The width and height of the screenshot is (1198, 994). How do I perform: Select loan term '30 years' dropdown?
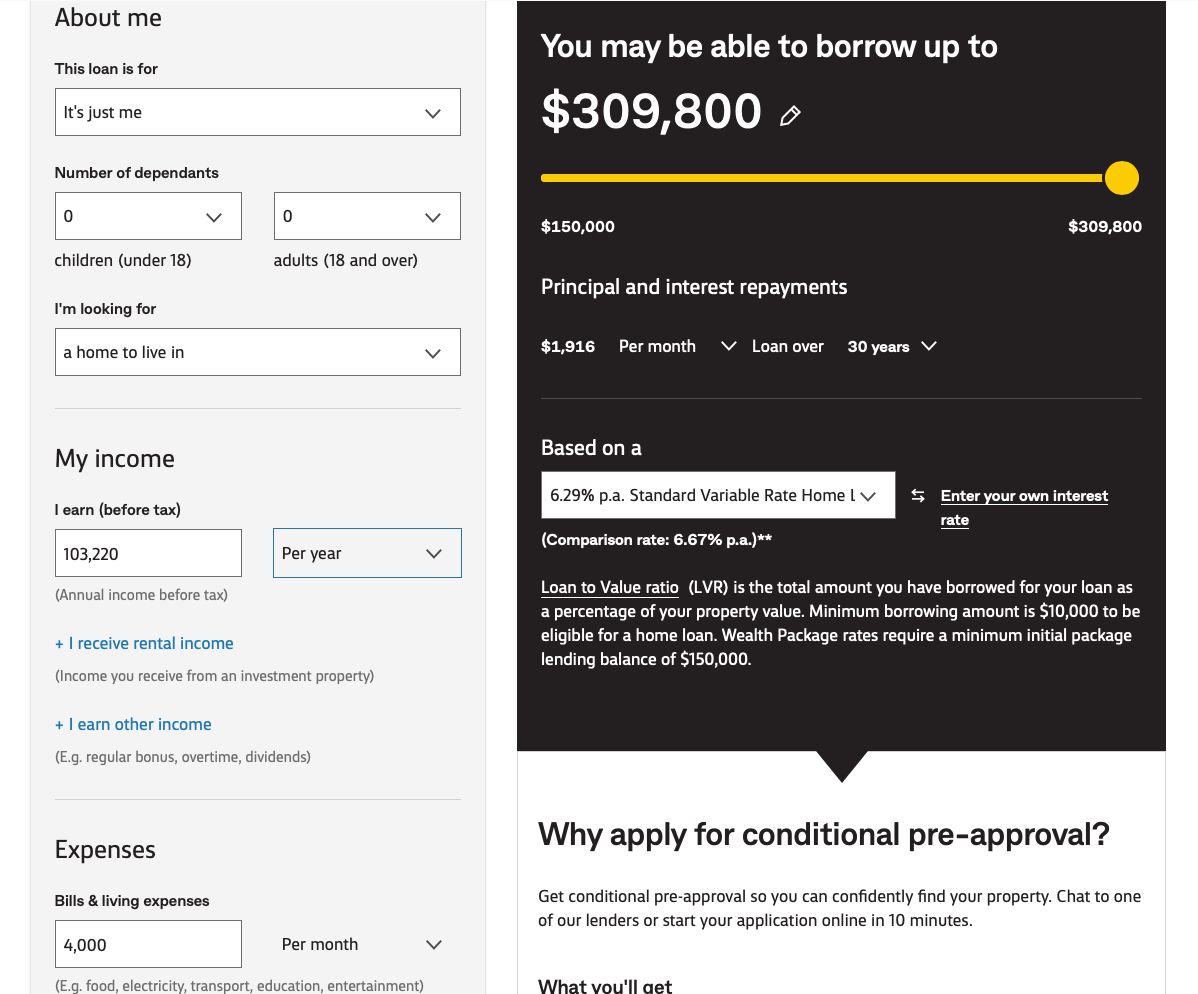tap(891, 346)
